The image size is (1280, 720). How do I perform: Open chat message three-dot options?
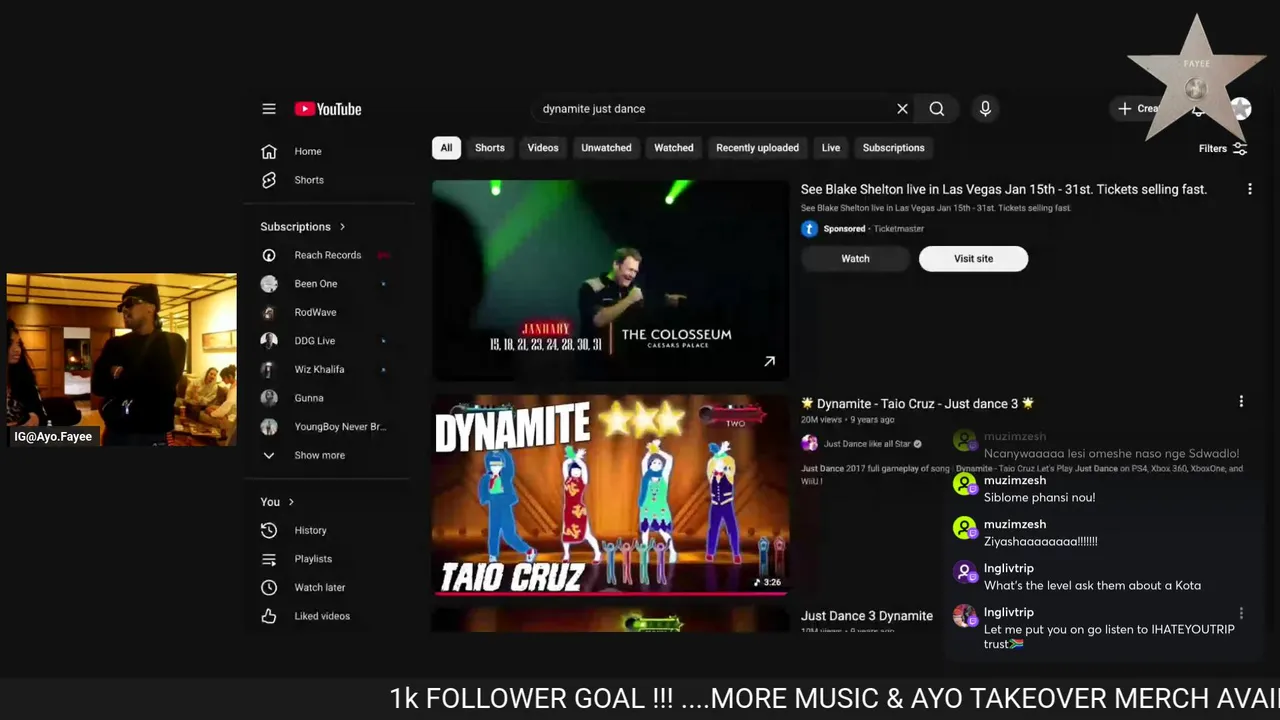coord(1241,613)
